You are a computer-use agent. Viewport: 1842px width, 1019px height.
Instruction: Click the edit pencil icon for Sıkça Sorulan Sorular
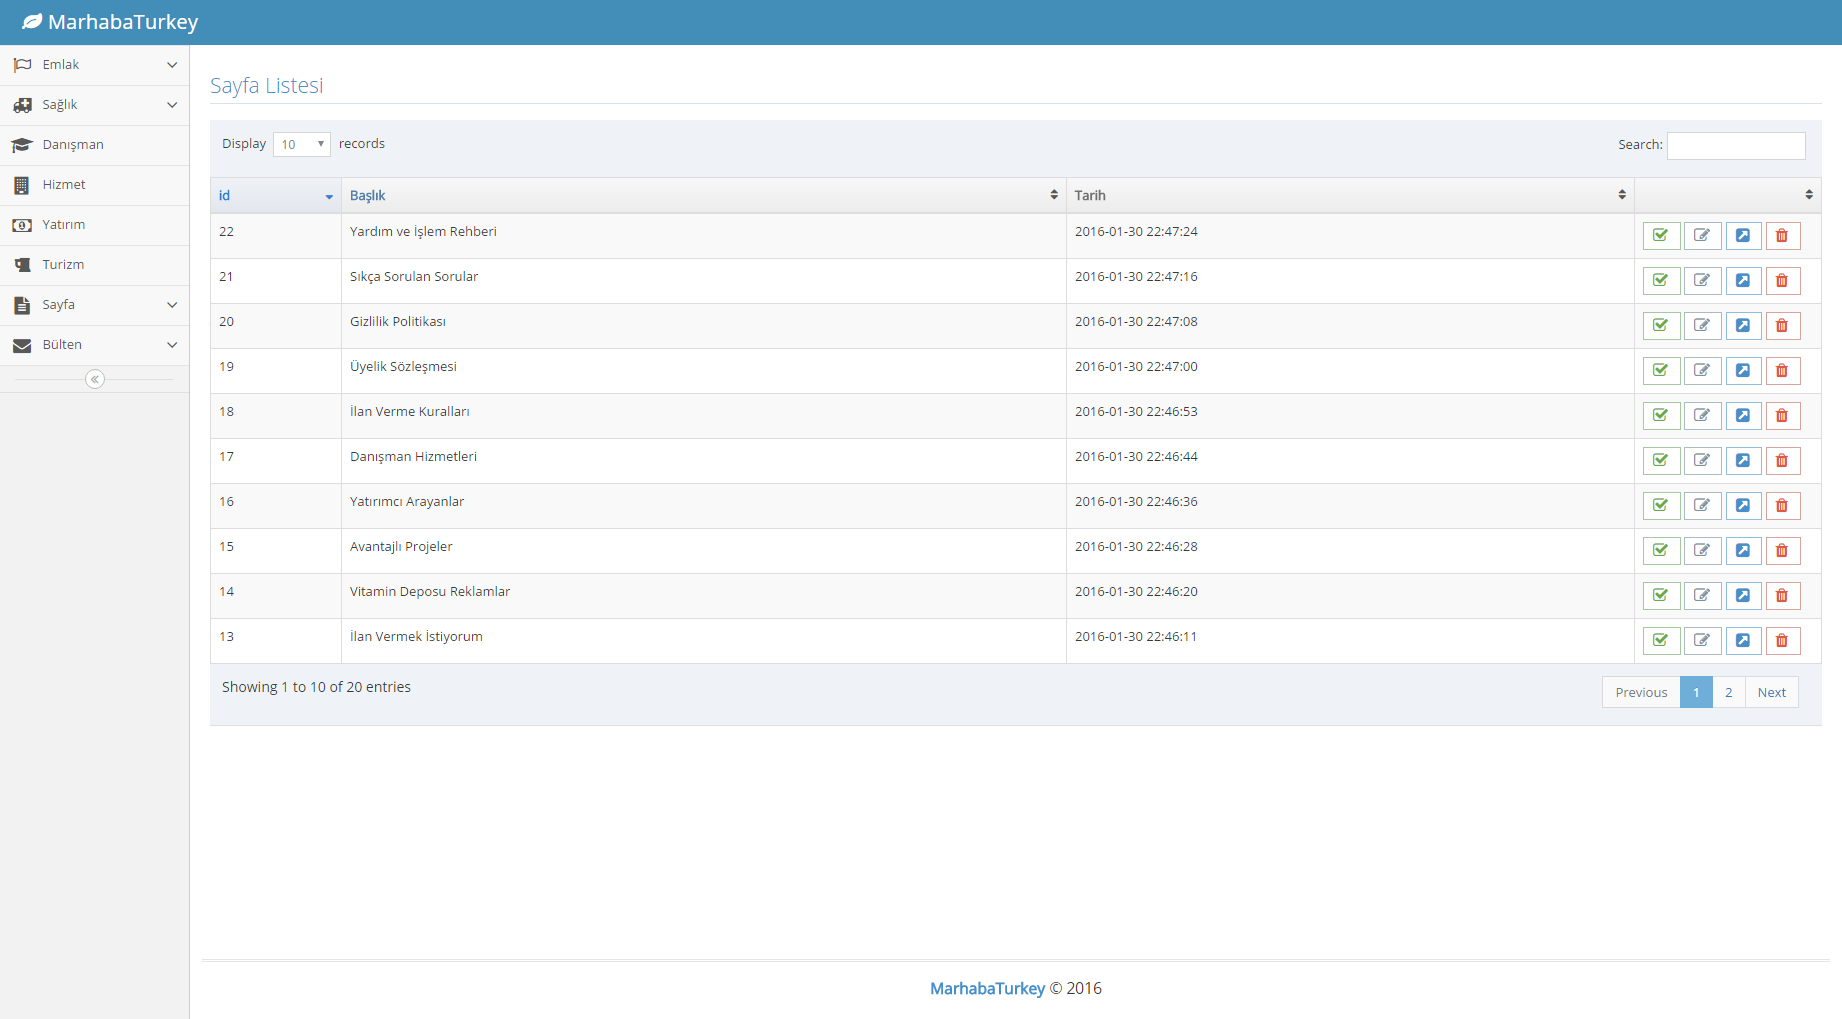(x=1702, y=281)
